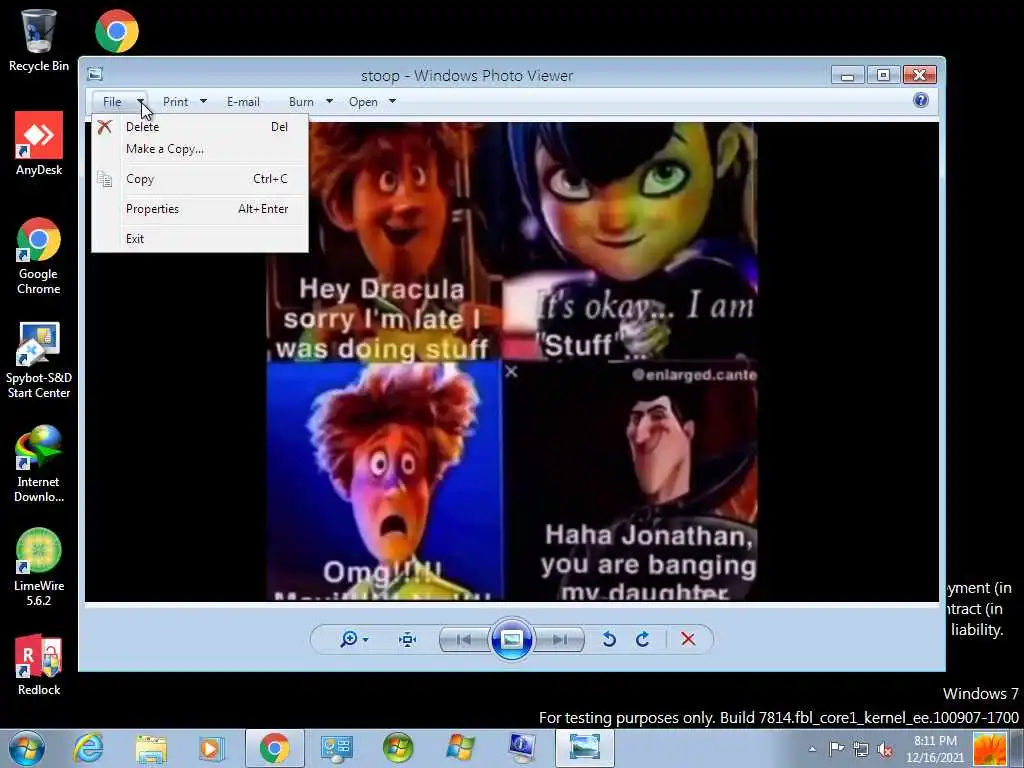1024x768 pixels.
Task: Click the Action Center flag icon
Action: pos(836,749)
